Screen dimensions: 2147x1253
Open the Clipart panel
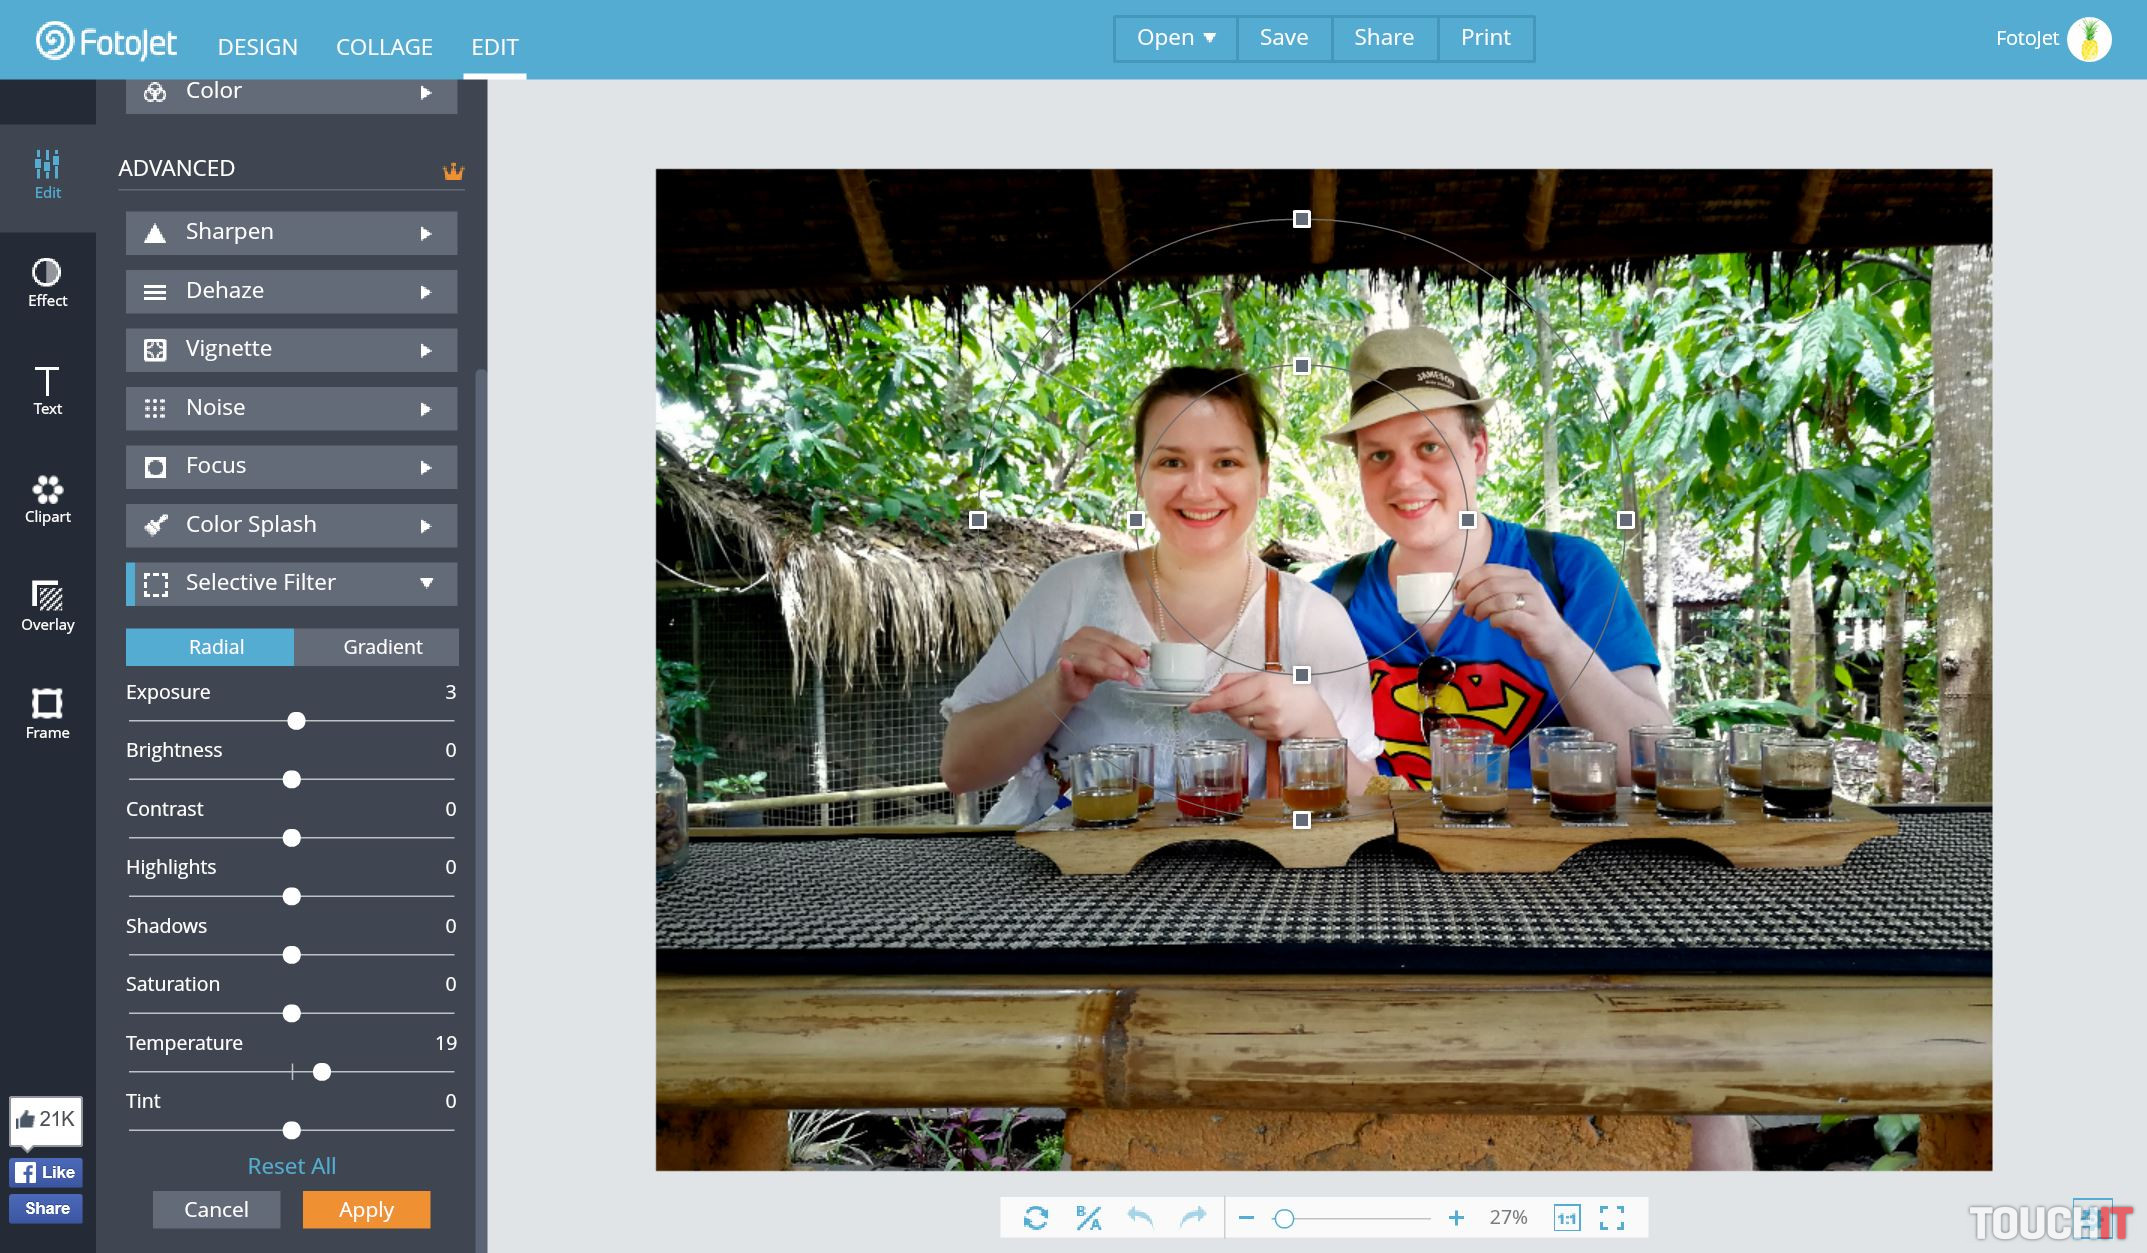[x=47, y=499]
